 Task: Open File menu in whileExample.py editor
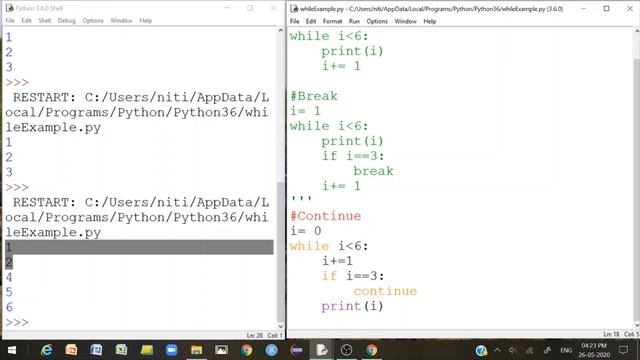pos(295,21)
